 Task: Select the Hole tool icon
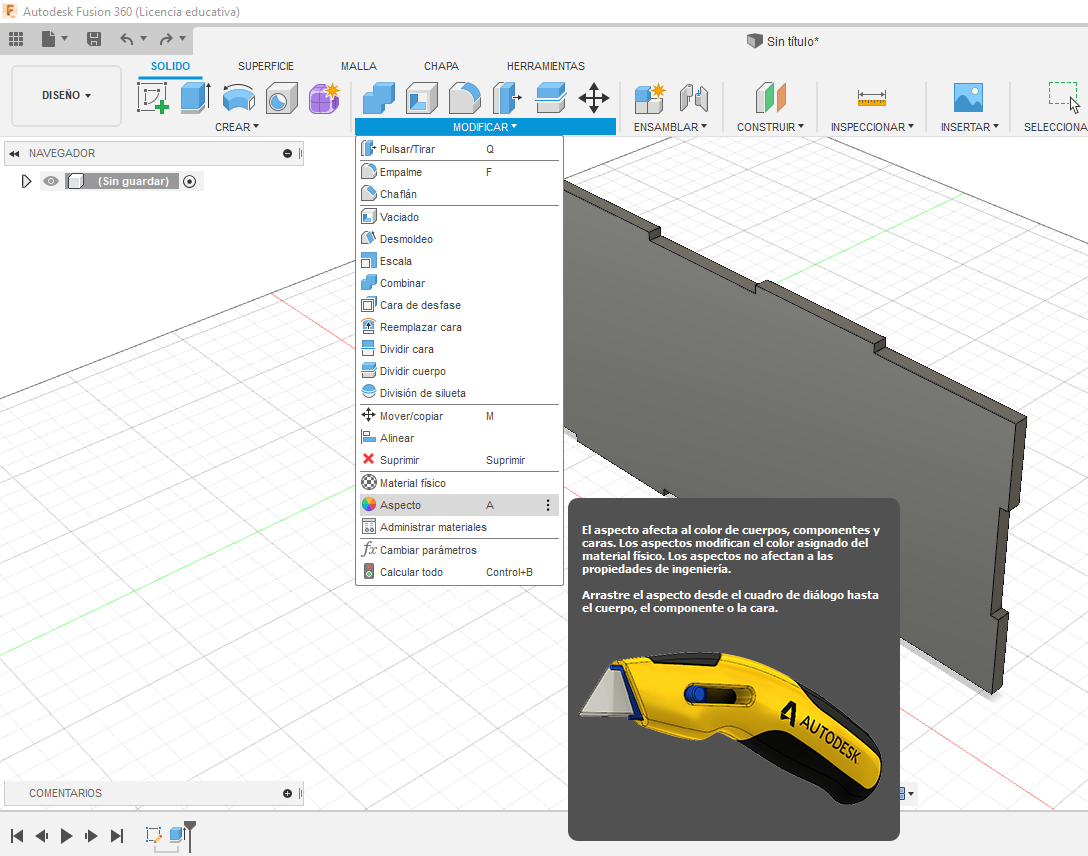click(x=282, y=97)
